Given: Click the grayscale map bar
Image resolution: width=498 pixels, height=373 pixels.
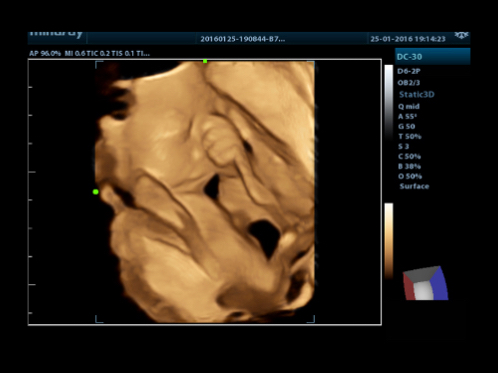Looking at the screenshot, I should 389,102.
